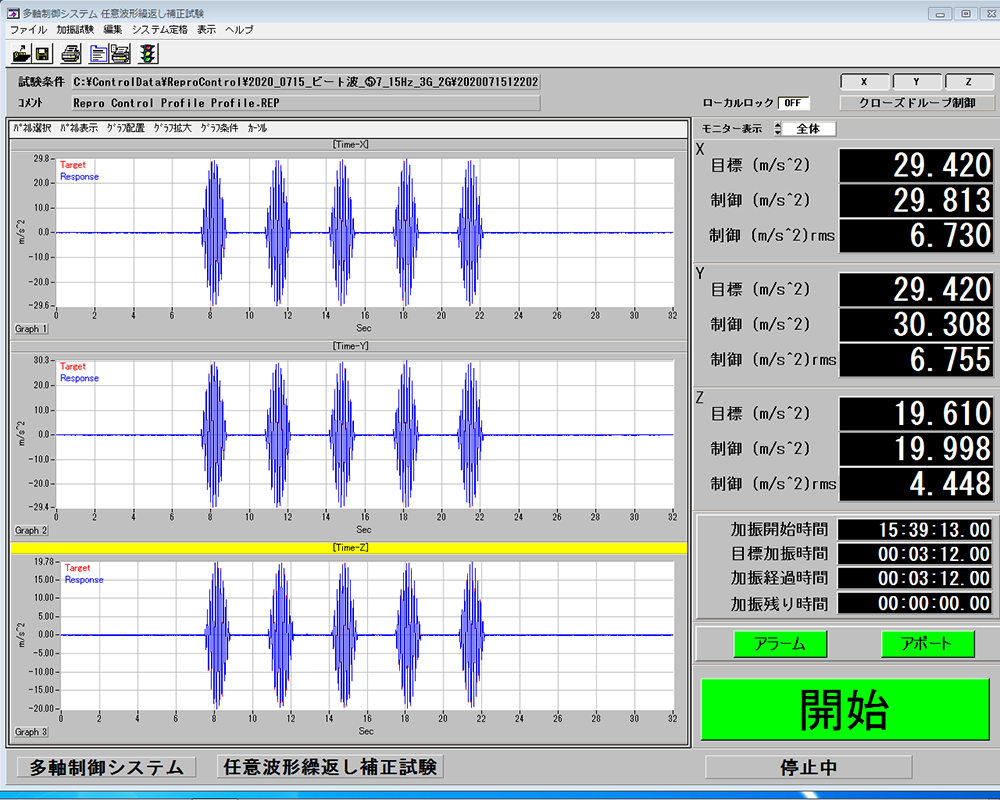1000x800 pixels.
Task: Click the open file folder icon
Action: point(21,54)
